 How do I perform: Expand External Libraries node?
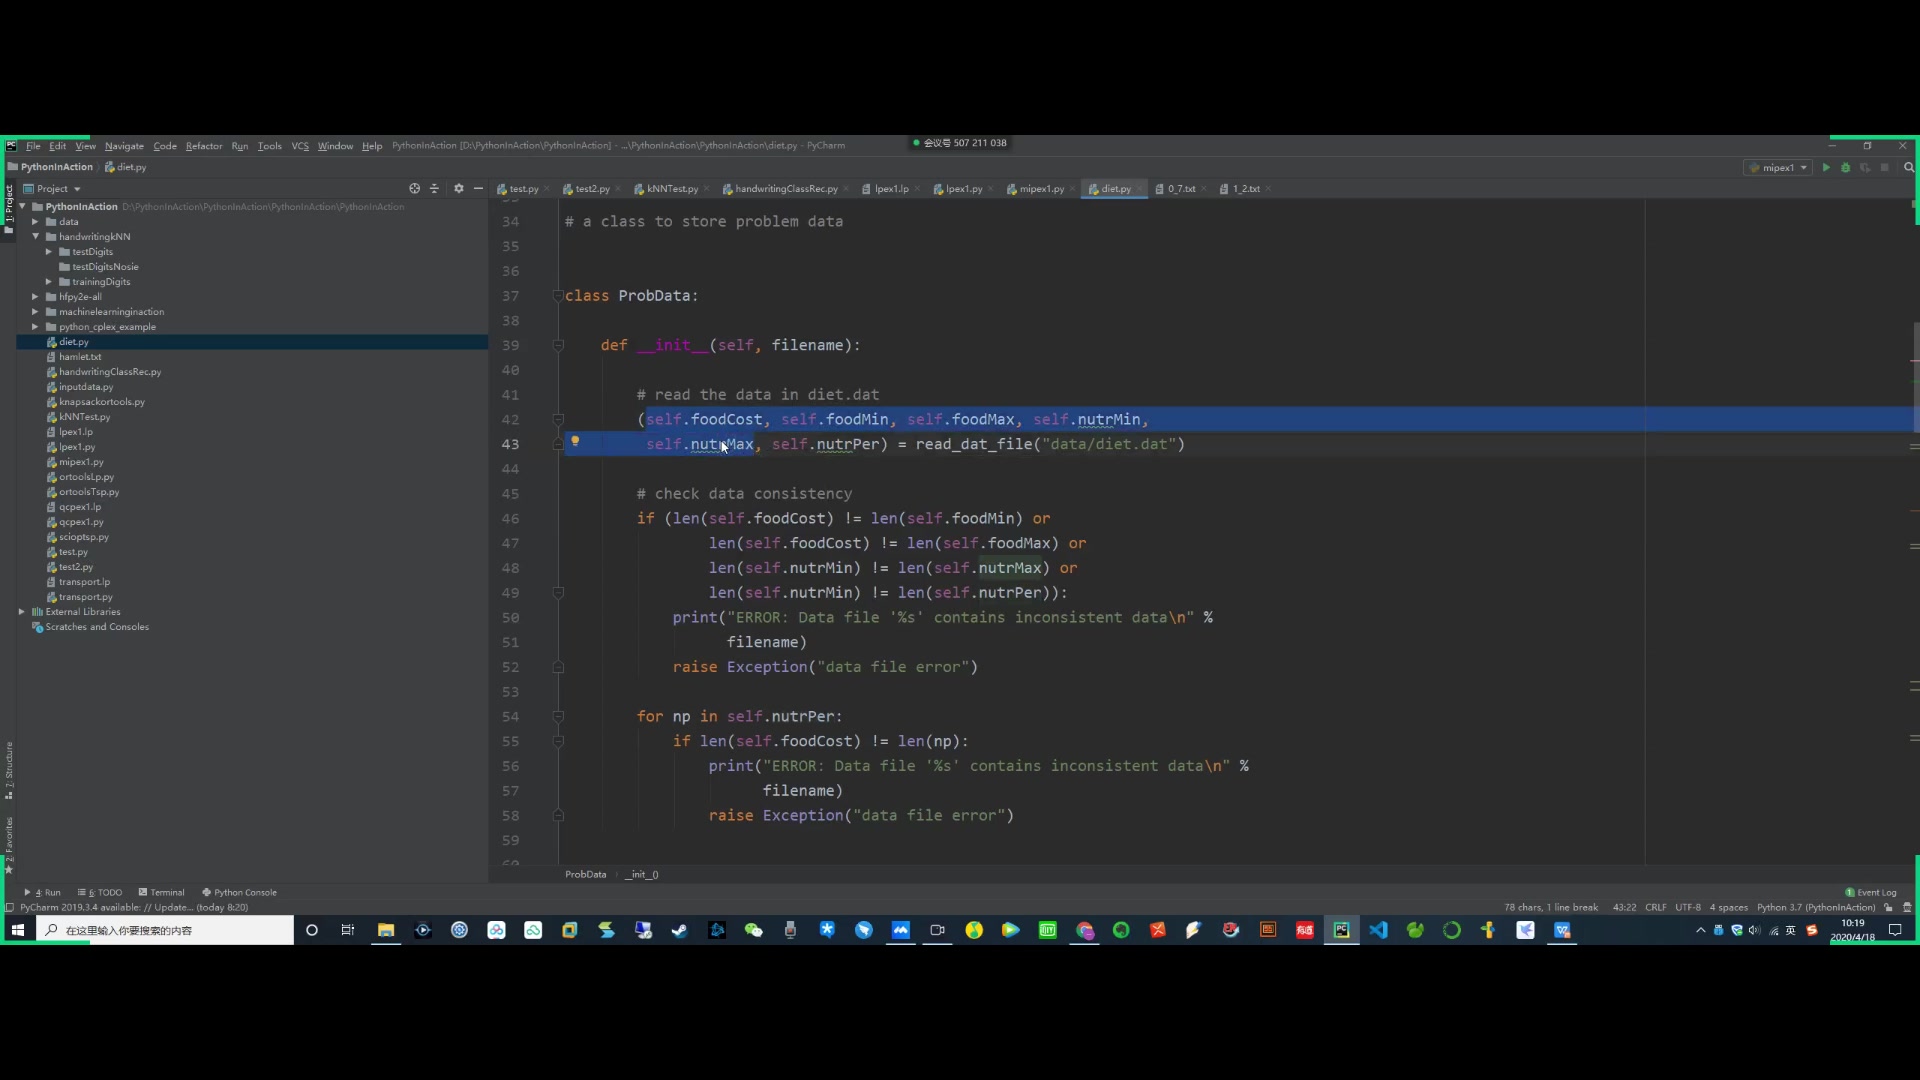(22, 612)
